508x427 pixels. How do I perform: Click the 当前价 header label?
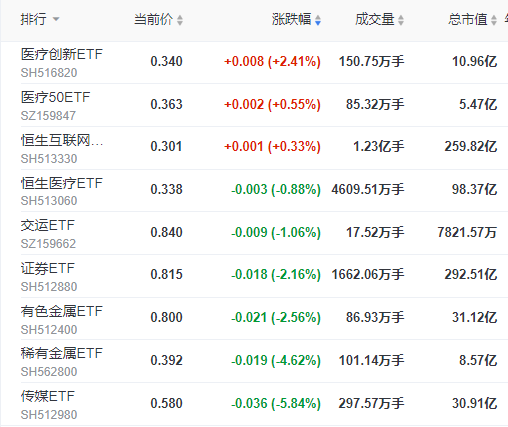(x=153, y=19)
